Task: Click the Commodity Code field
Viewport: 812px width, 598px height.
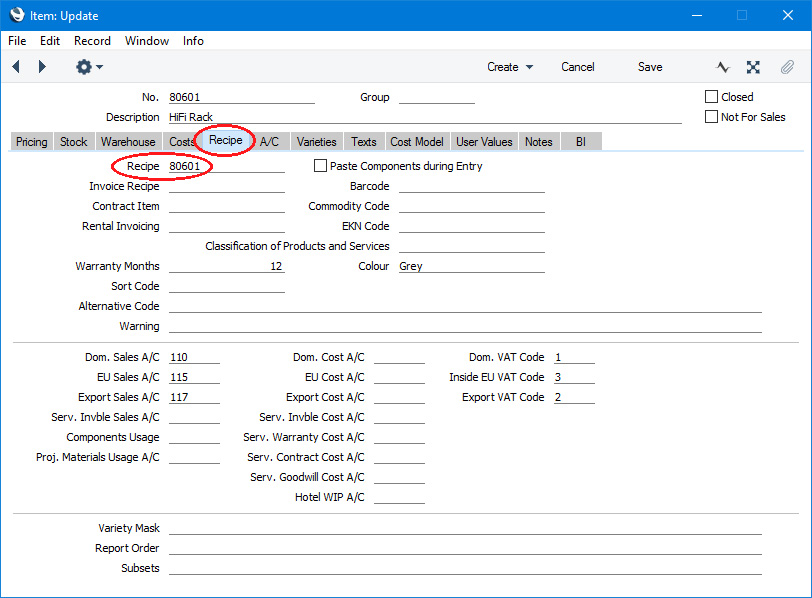Action: [x=472, y=206]
